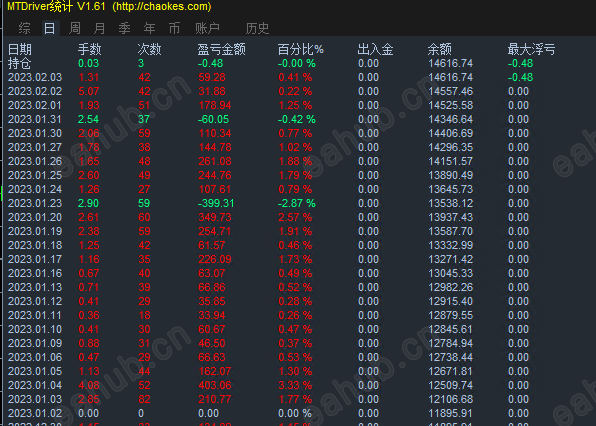
Task: Click the 14557.46 balance value
Action: point(451,92)
